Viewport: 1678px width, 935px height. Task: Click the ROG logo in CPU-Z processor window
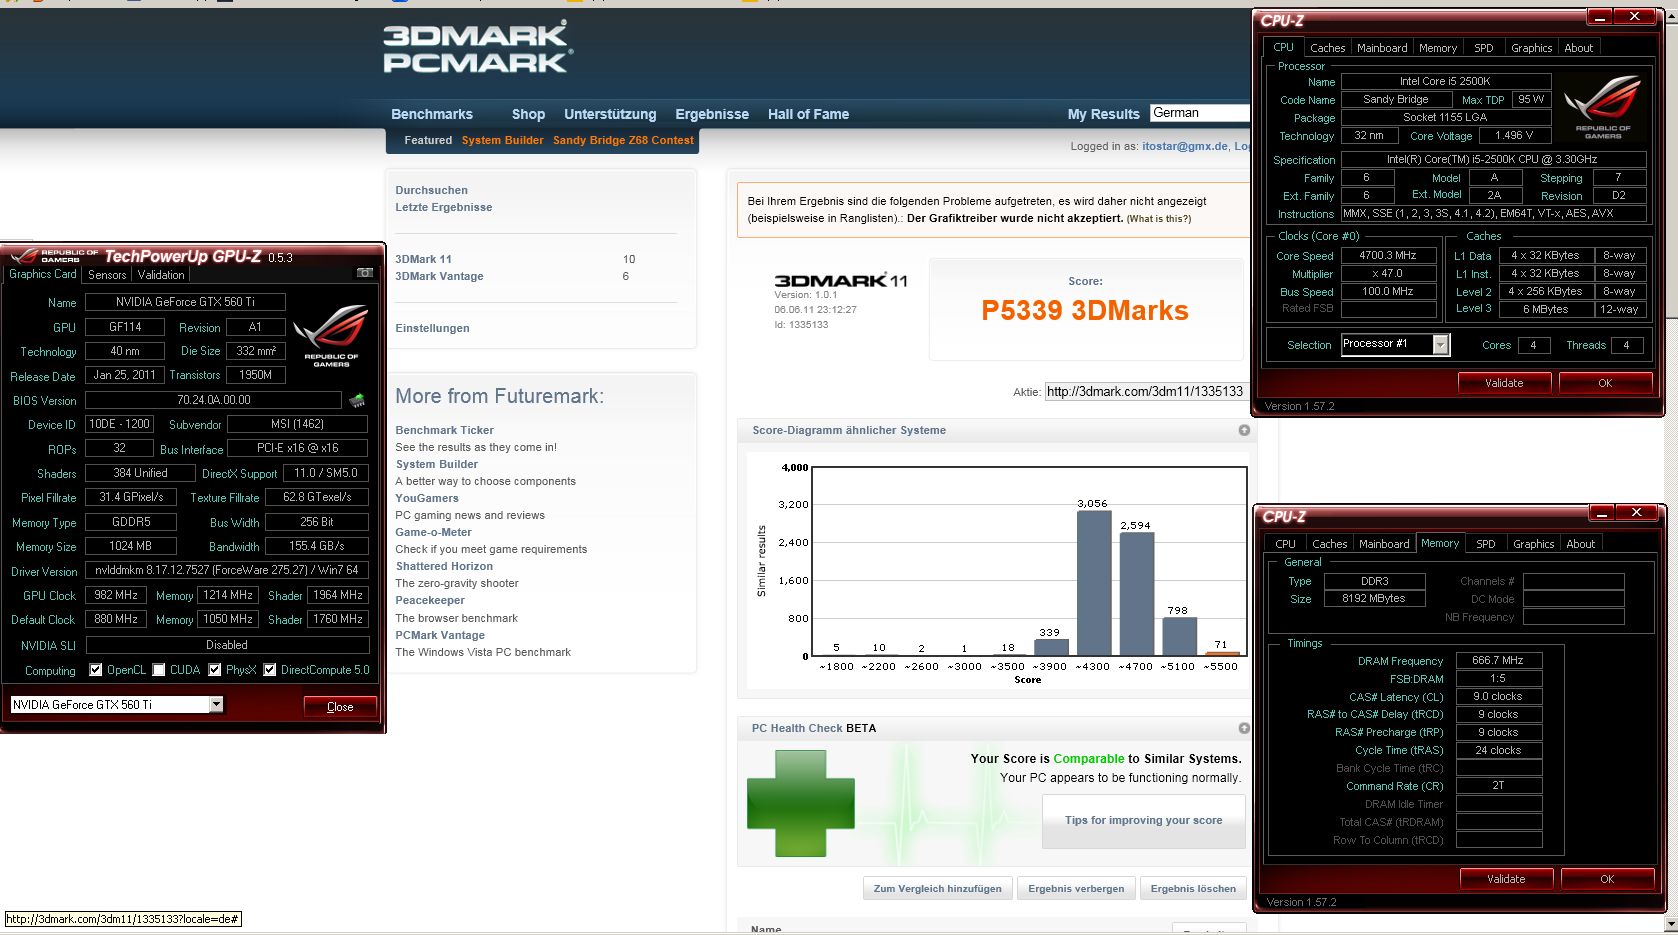pyautogui.click(x=1603, y=107)
